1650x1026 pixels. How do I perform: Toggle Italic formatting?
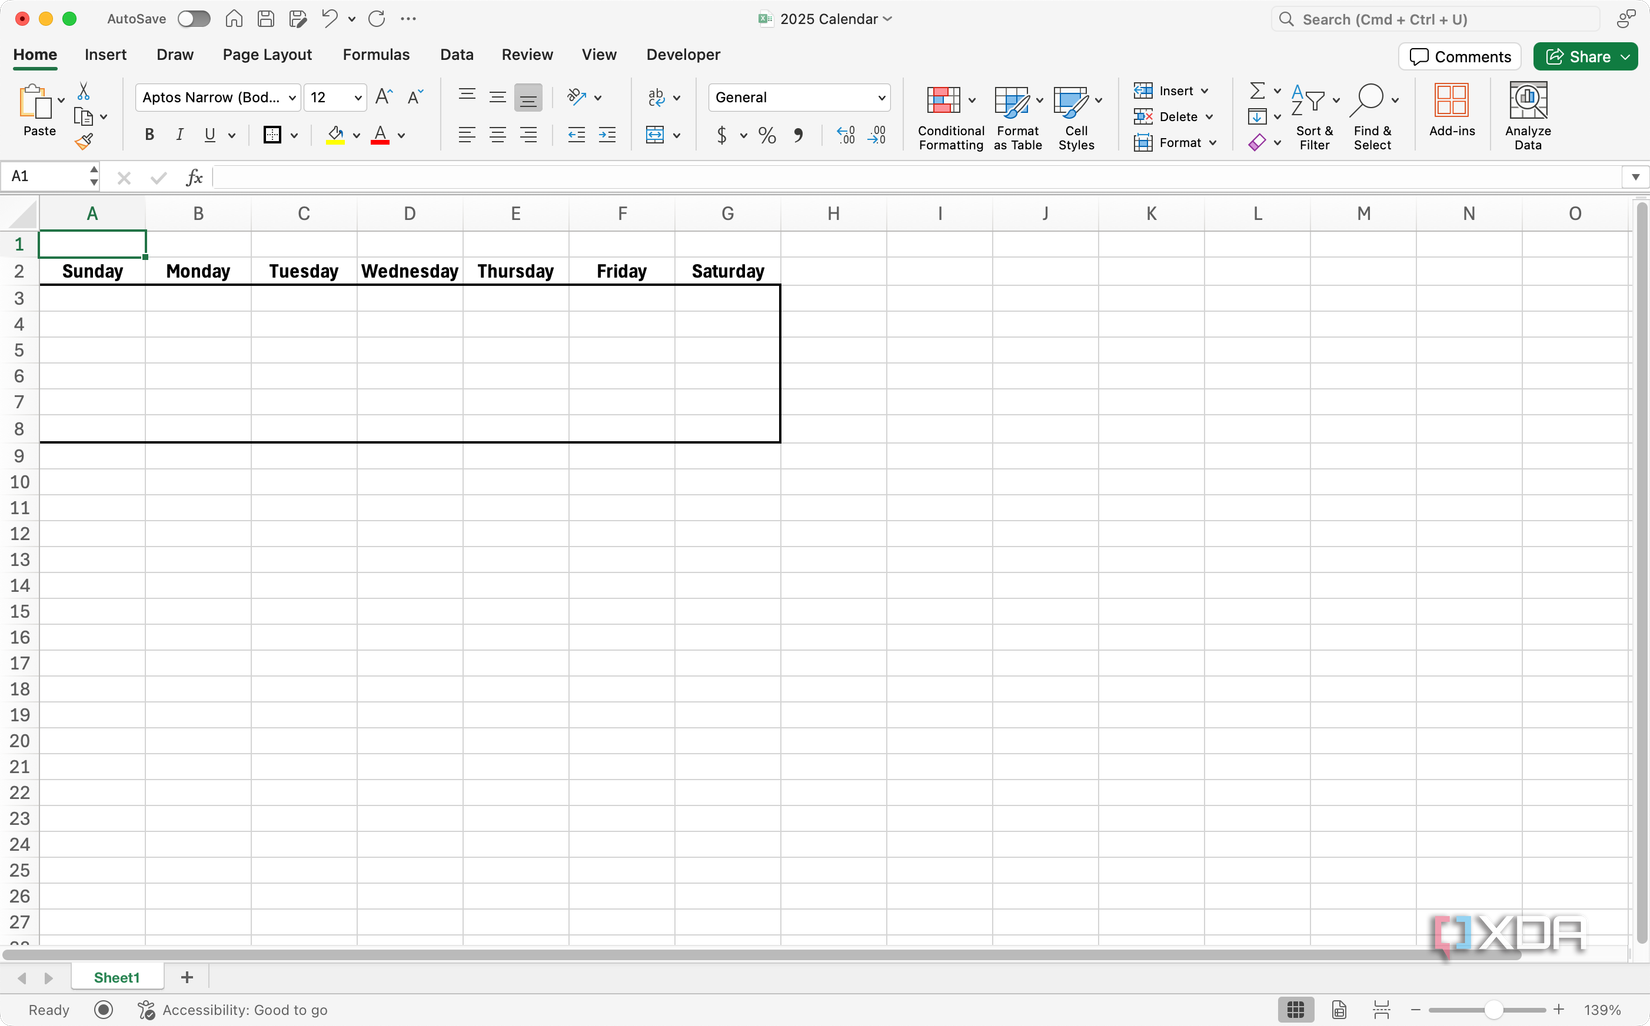click(179, 135)
